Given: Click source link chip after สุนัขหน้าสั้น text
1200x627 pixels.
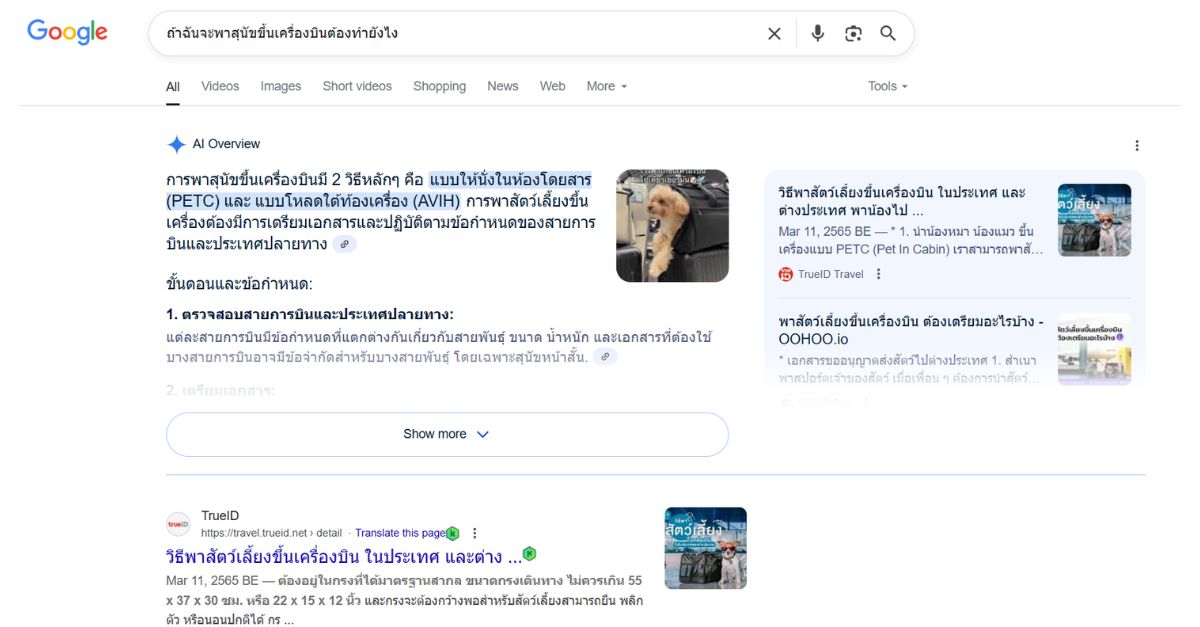Looking at the screenshot, I should (x=605, y=357).
